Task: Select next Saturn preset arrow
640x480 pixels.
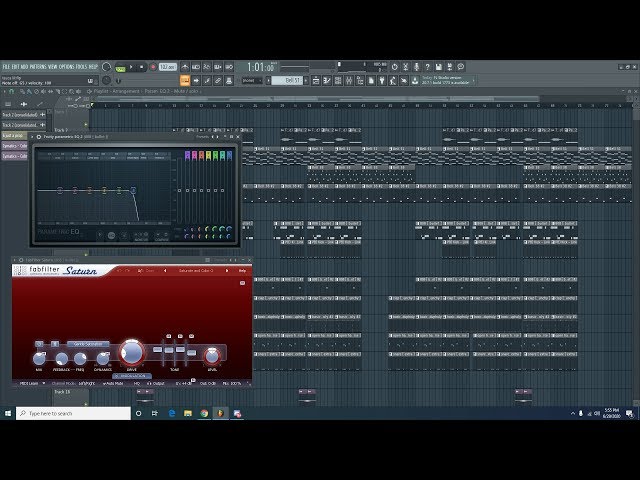Action: coord(227,271)
